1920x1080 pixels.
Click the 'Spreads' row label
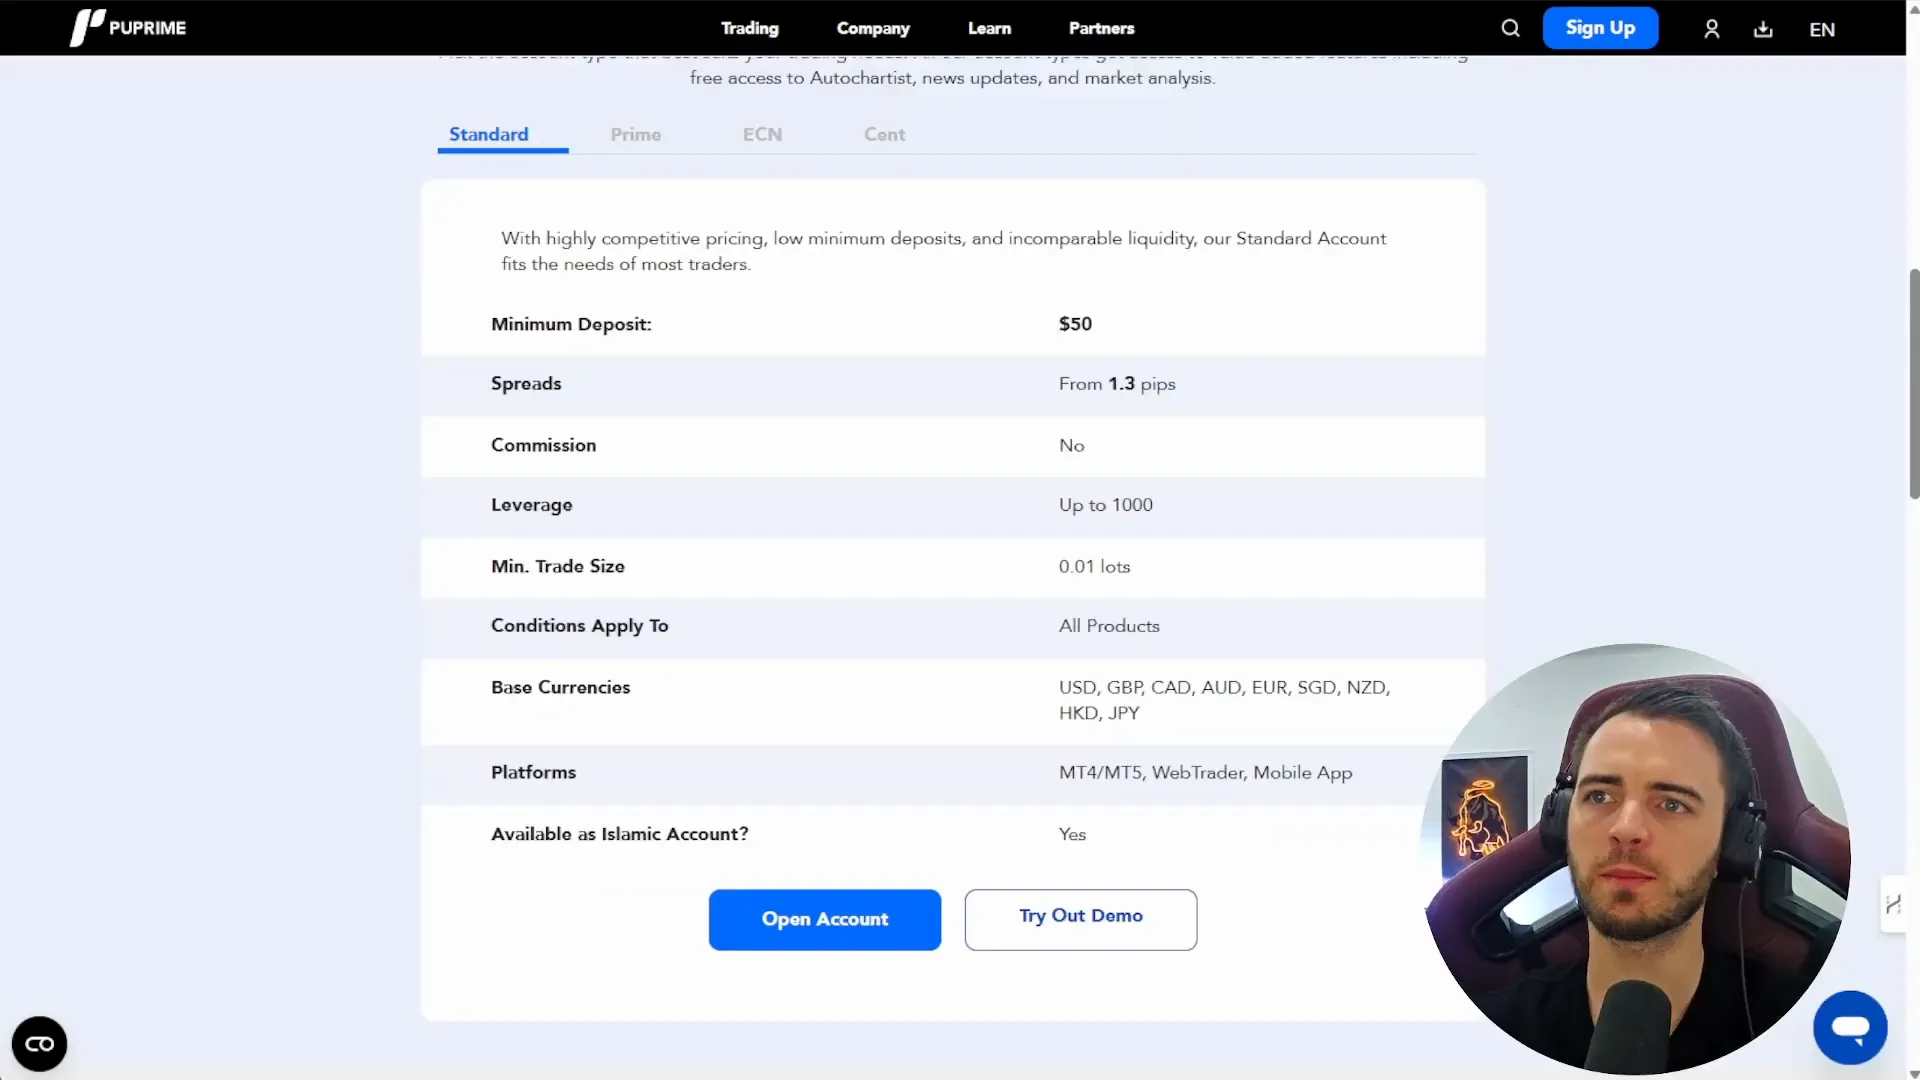coord(526,384)
